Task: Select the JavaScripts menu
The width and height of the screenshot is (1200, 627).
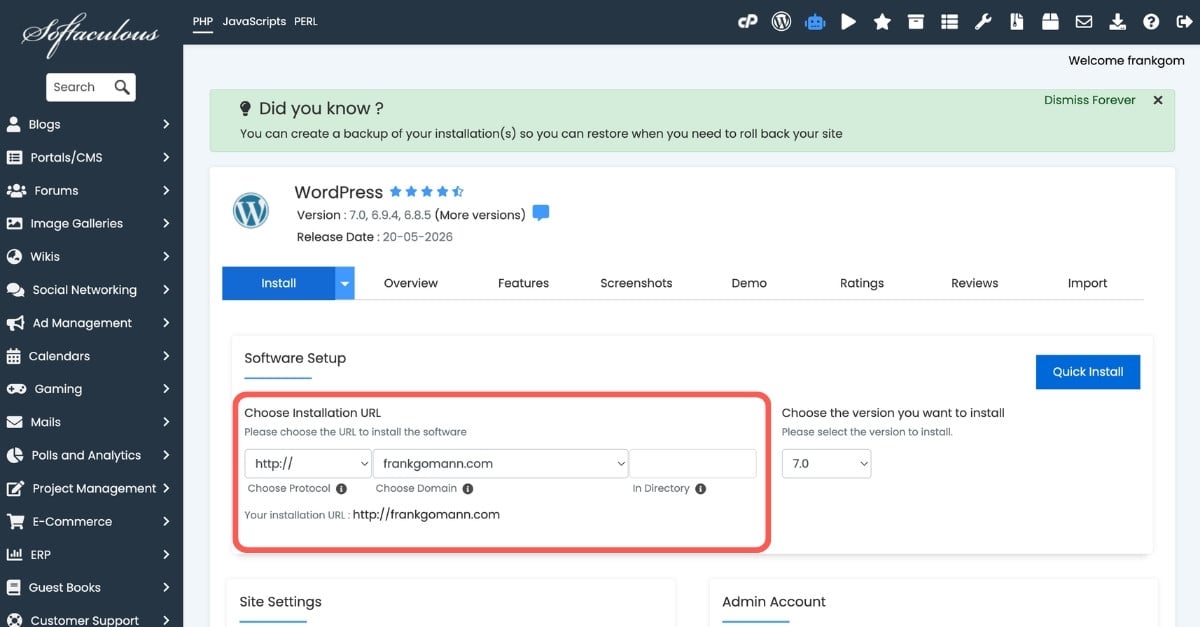Action: (254, 21)
